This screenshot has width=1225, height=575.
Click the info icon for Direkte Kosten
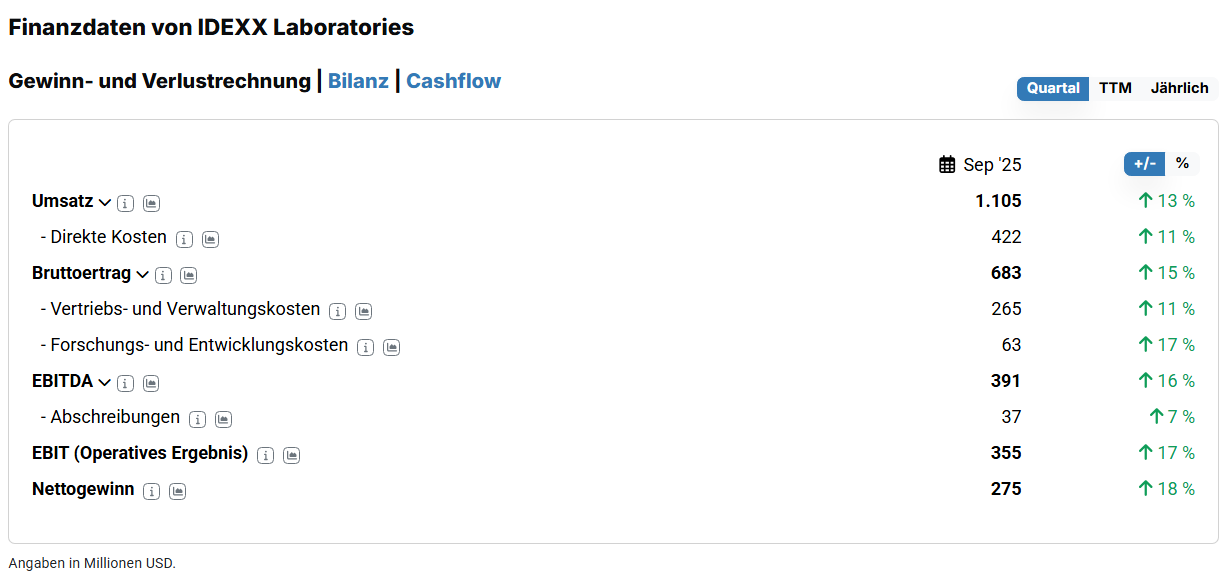click(x=184, y=239)
